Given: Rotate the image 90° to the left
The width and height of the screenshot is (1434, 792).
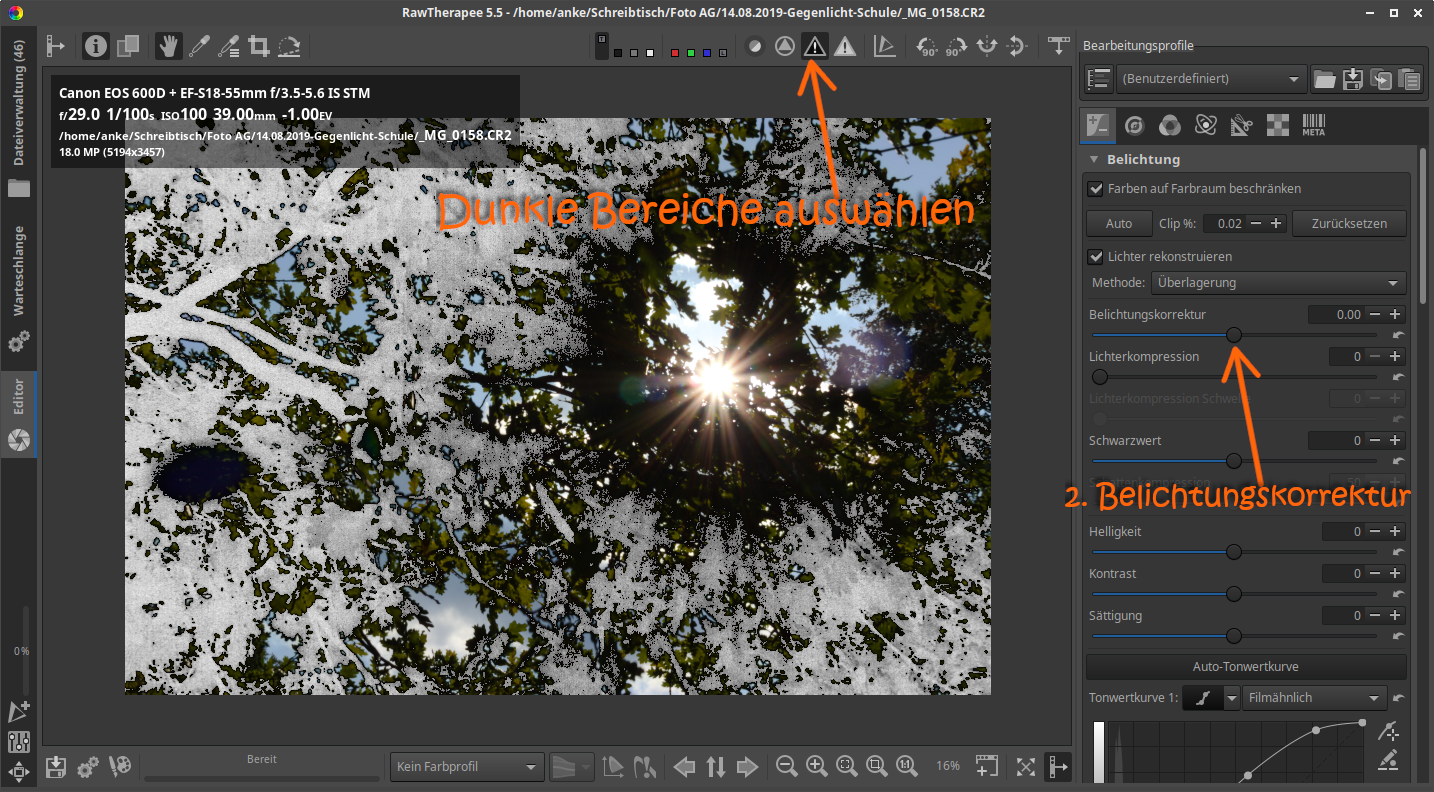Looking at the screenshot, I should 927,46.
